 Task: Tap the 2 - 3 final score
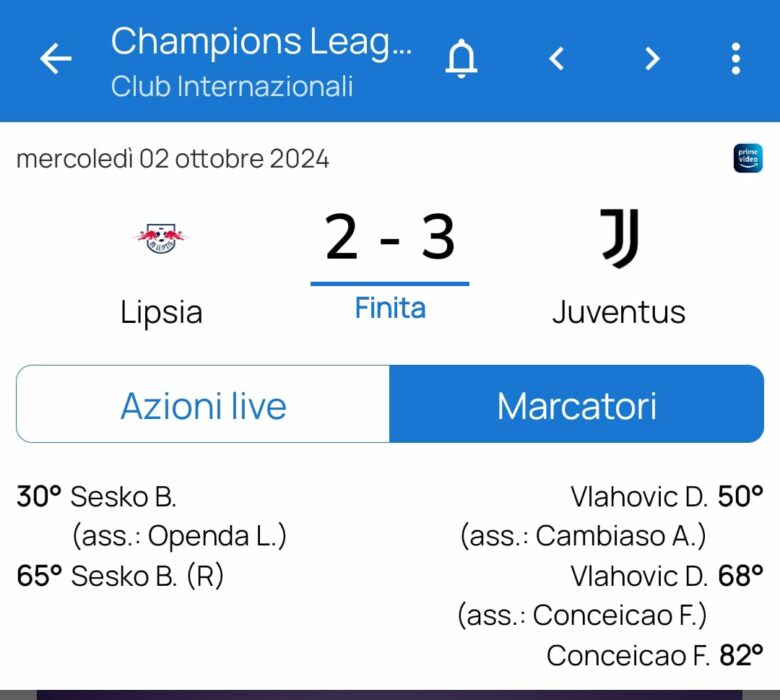coord(390,238)
